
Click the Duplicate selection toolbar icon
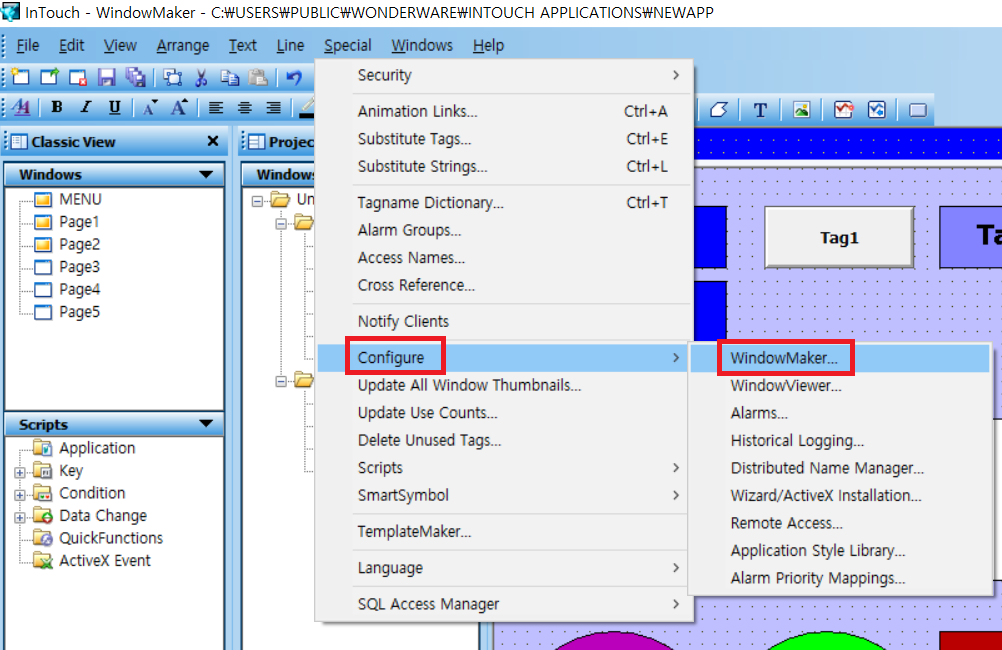pyautogui.click(x=172, y=77)
